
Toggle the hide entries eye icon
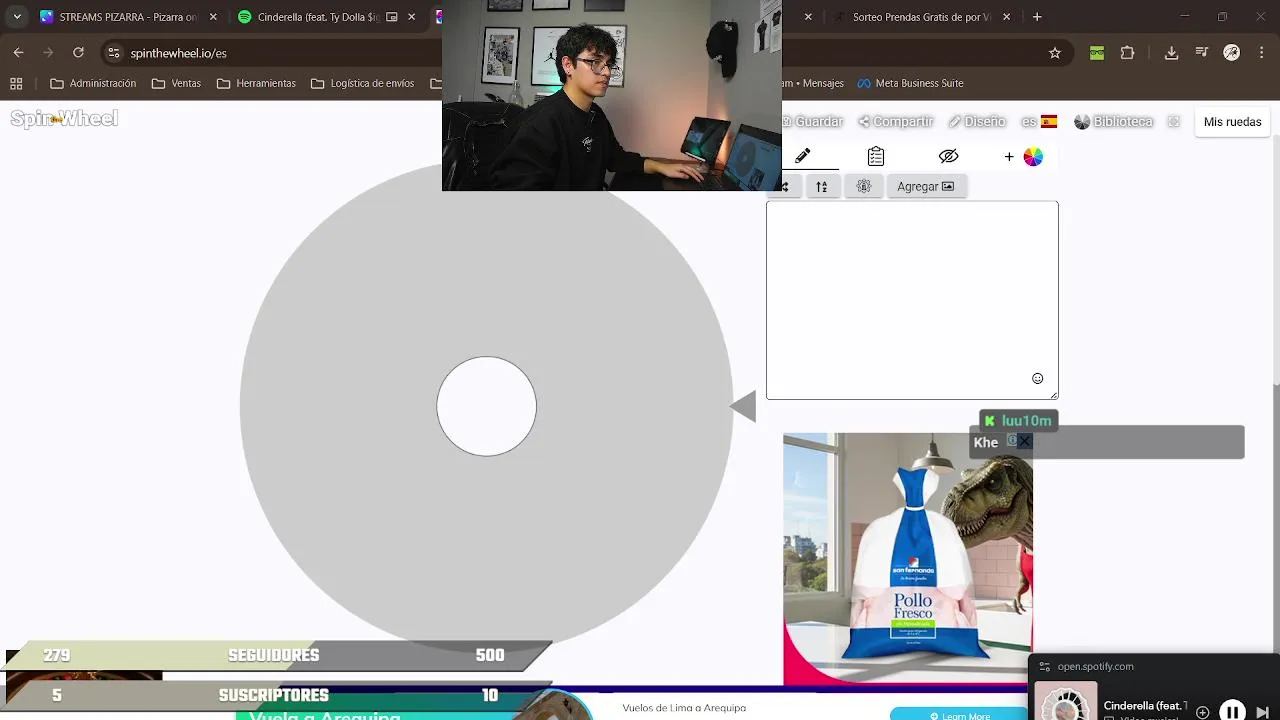pyautogui.click(x=949, y=156)
